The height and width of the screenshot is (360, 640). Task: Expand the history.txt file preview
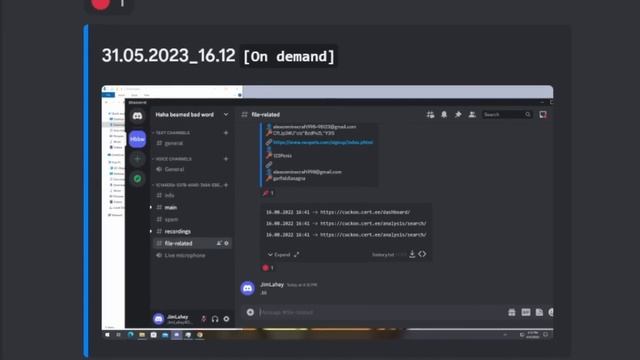(279, 255)
